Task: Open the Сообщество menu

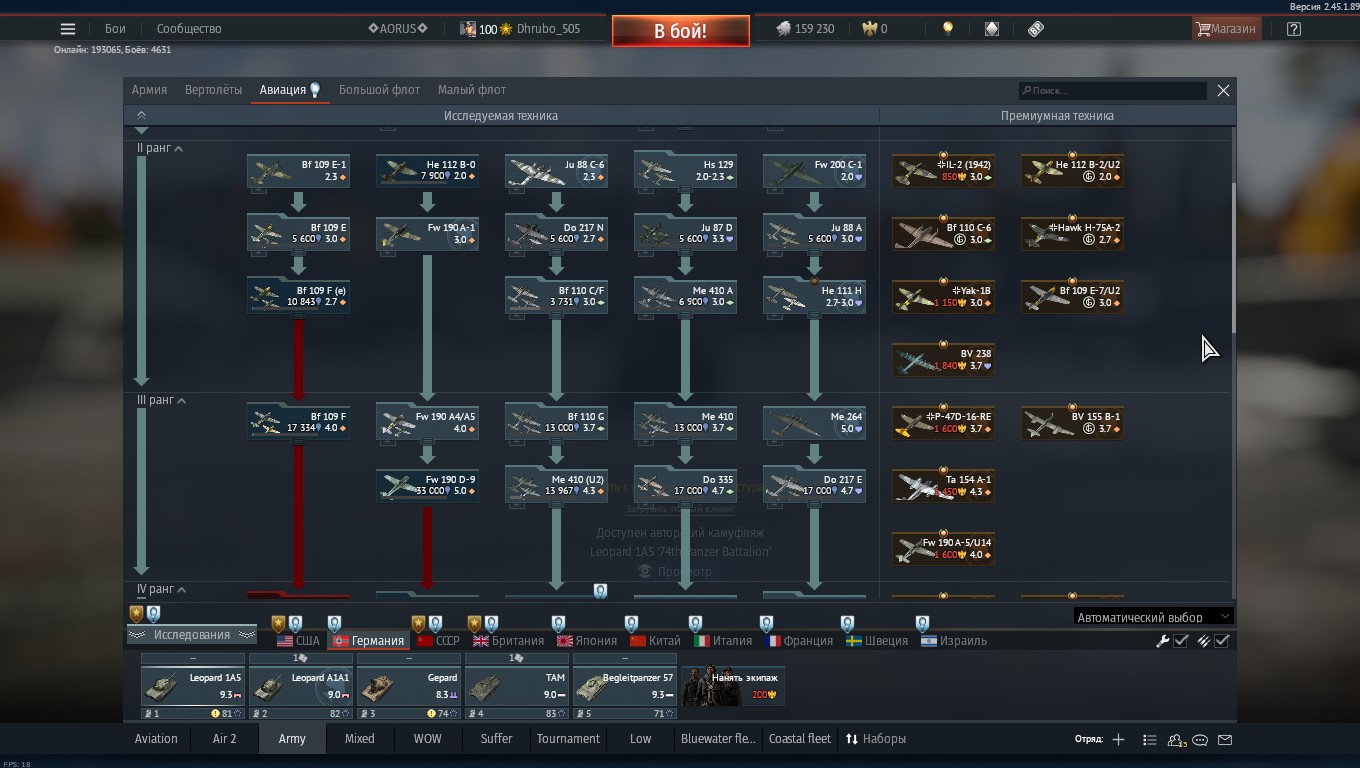Action: click(x=189, y=29)
